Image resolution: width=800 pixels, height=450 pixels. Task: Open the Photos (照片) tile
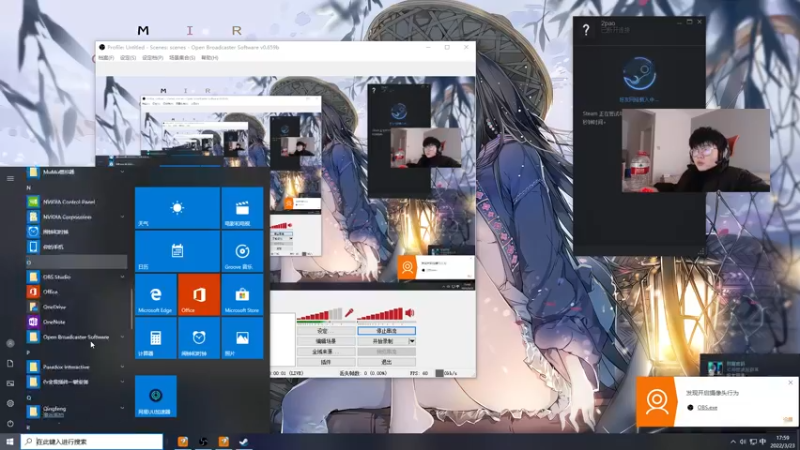coord(242,338)
